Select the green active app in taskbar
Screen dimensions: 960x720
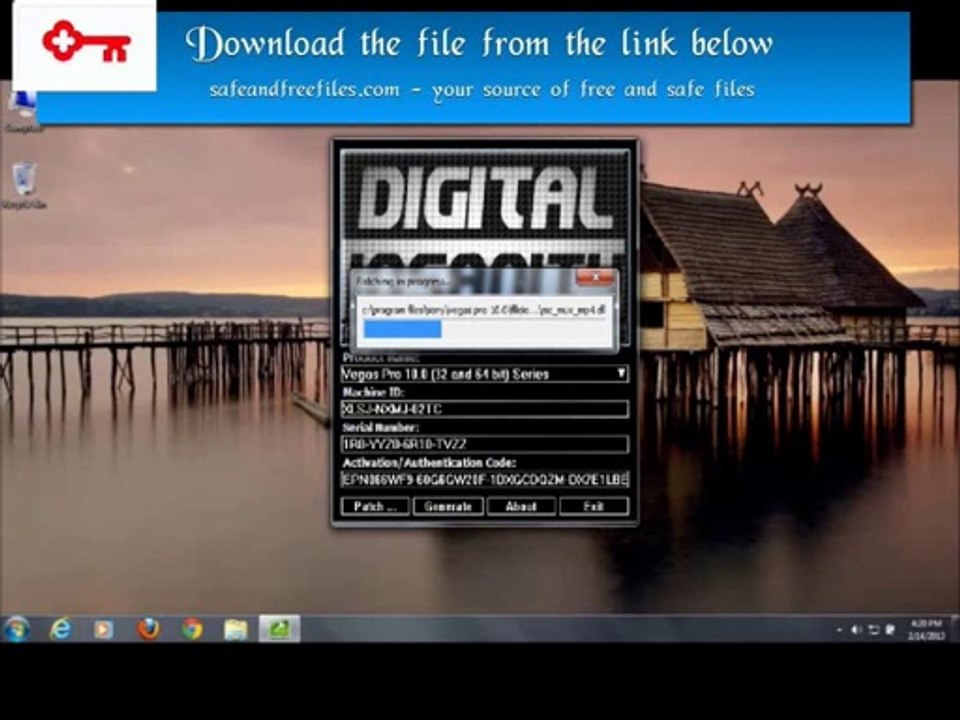(x=279, y=629)
